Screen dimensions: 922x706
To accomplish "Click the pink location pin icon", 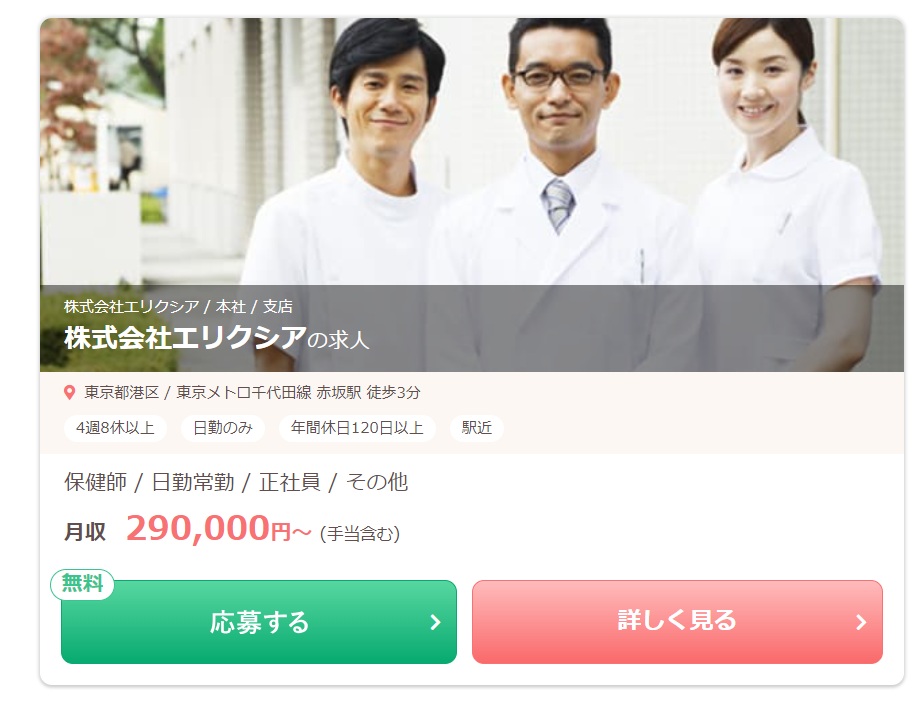I will click(69, 392).
